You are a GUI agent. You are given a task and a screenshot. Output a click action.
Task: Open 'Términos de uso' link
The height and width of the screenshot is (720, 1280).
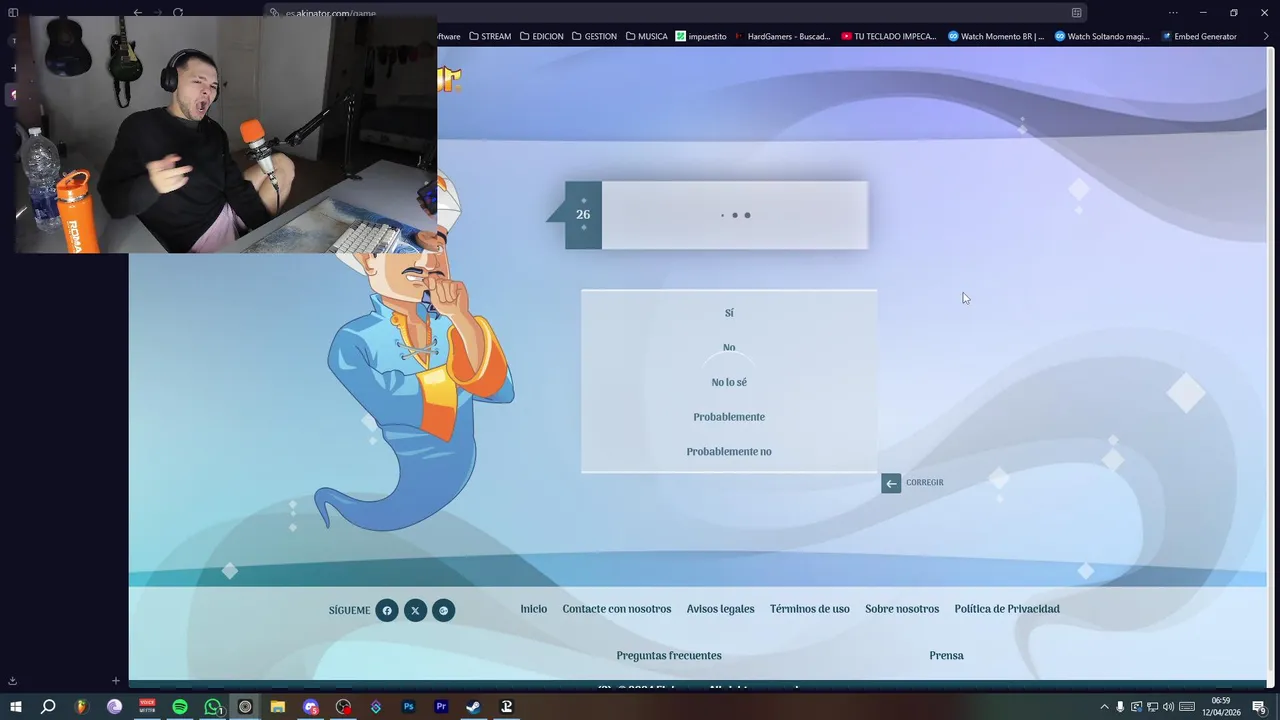pos(809,609)
